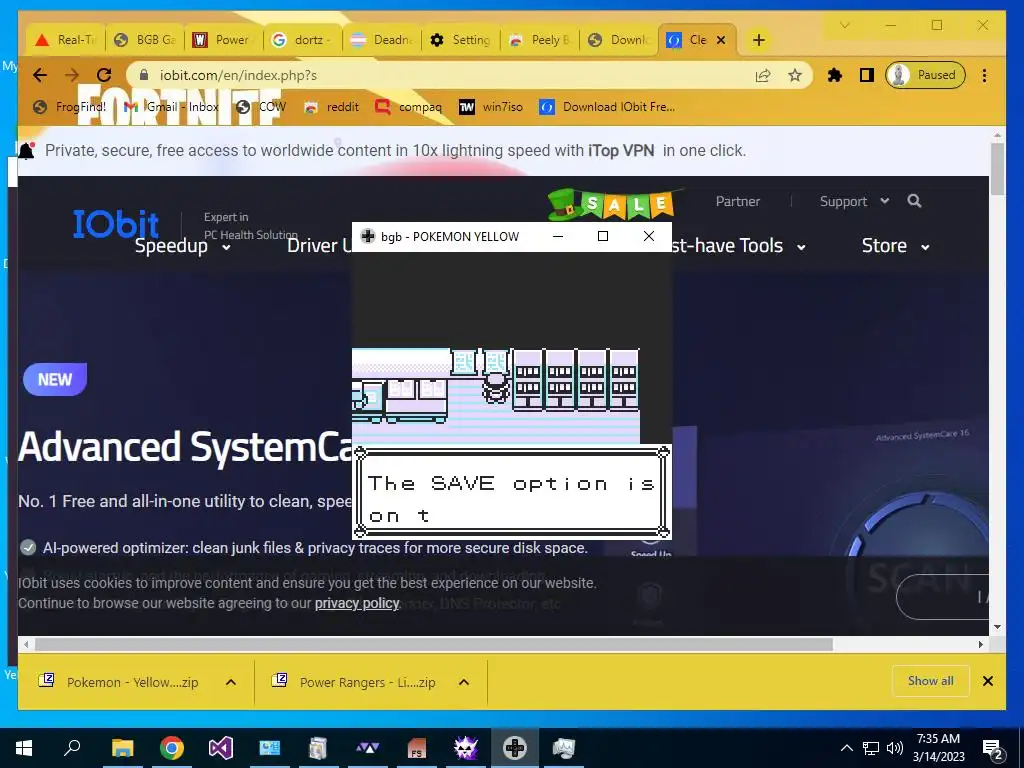
Task: Open the COW bookmark
Action: pos(261,106)
